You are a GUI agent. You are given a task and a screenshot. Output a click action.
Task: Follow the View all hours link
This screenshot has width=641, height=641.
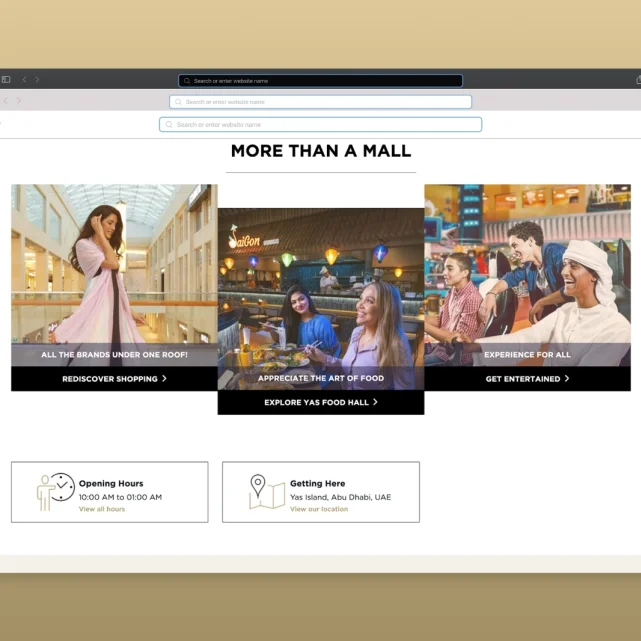102,509
